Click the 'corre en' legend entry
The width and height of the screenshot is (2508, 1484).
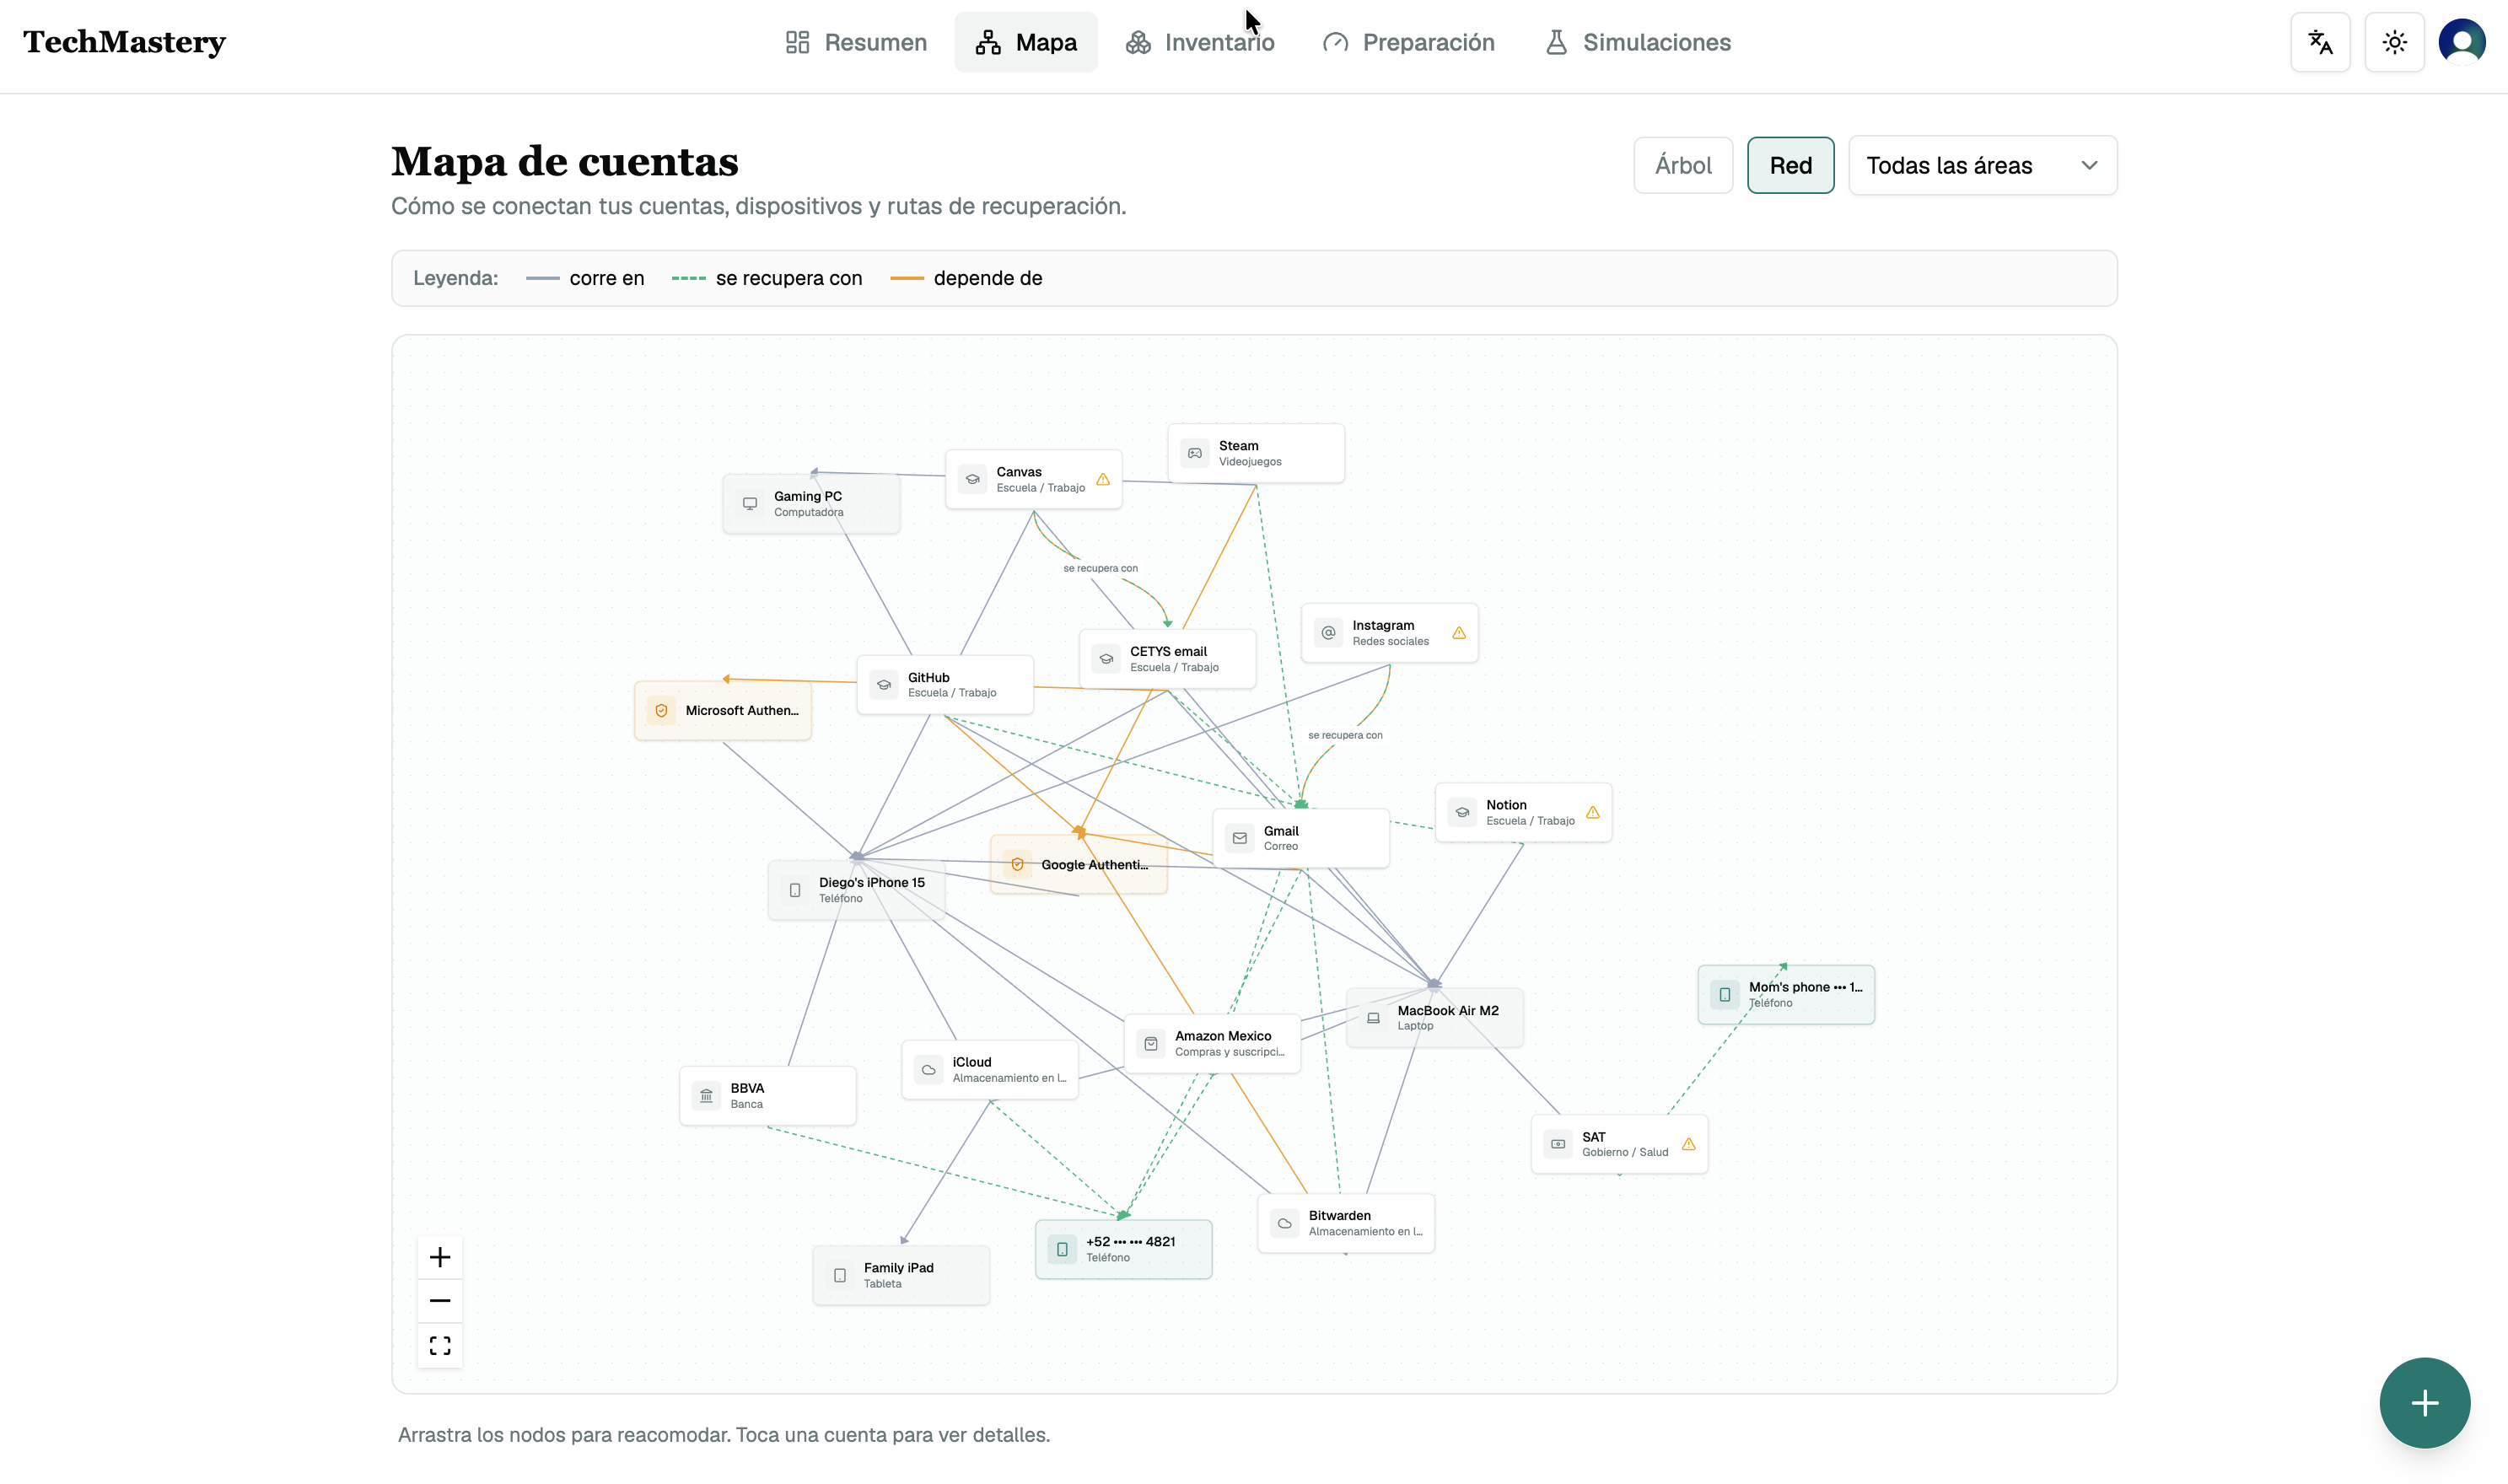585,278
